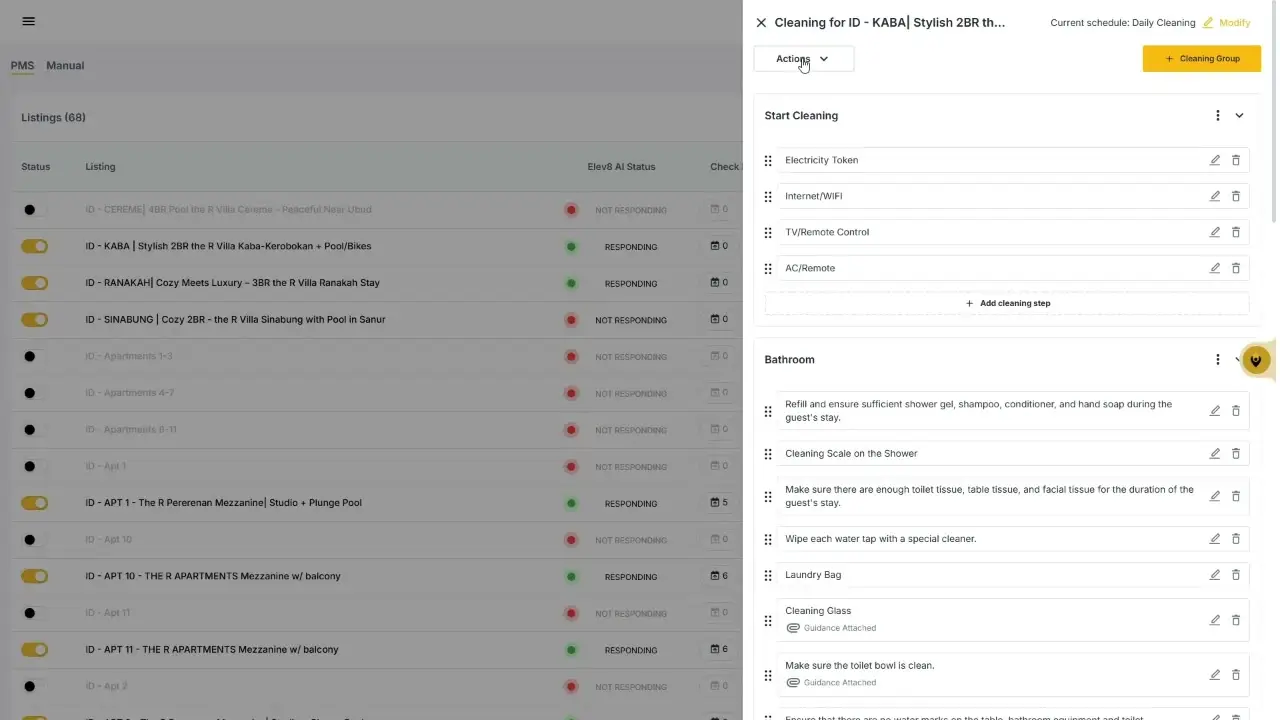
Task: Delete the Wipe each water tap step
Action: click(x=1236, y=539)
